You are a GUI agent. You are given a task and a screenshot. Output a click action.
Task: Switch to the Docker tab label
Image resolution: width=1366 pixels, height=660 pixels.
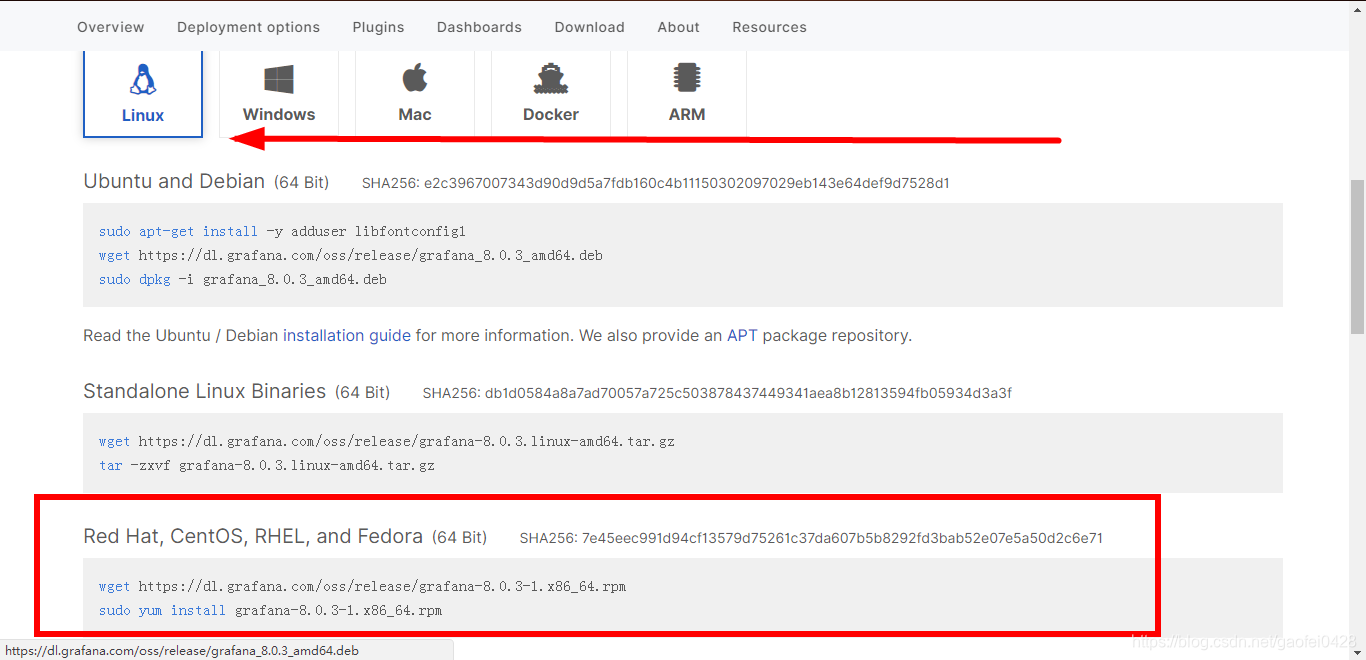click(551, 114)
